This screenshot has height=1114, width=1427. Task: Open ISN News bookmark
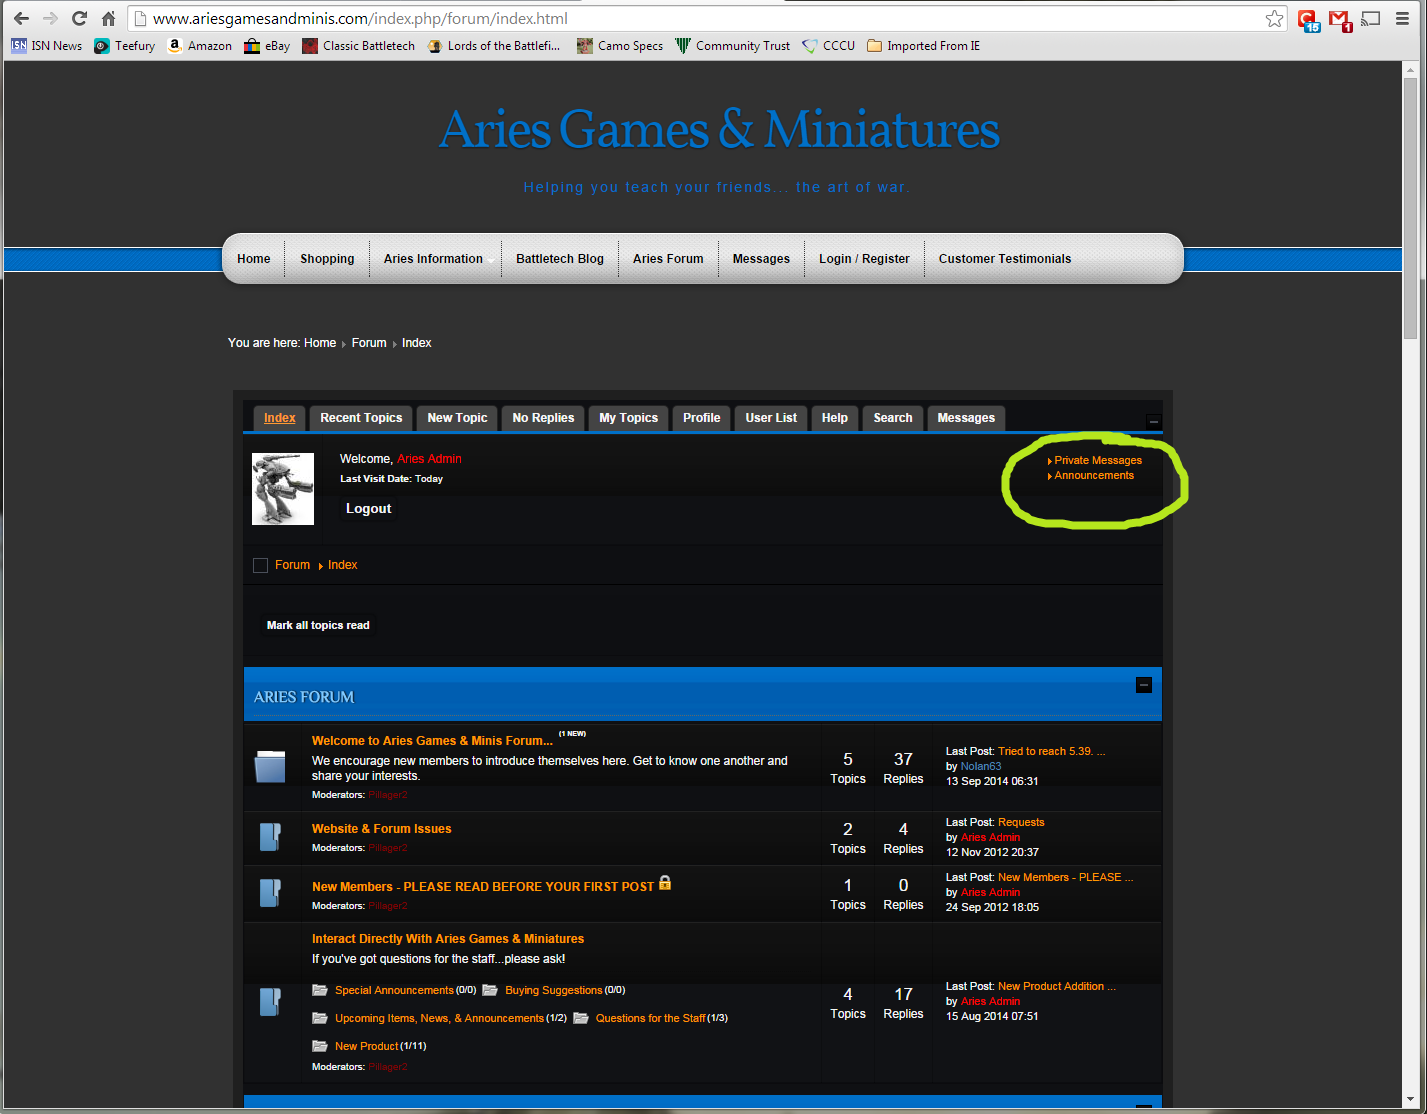47,45
